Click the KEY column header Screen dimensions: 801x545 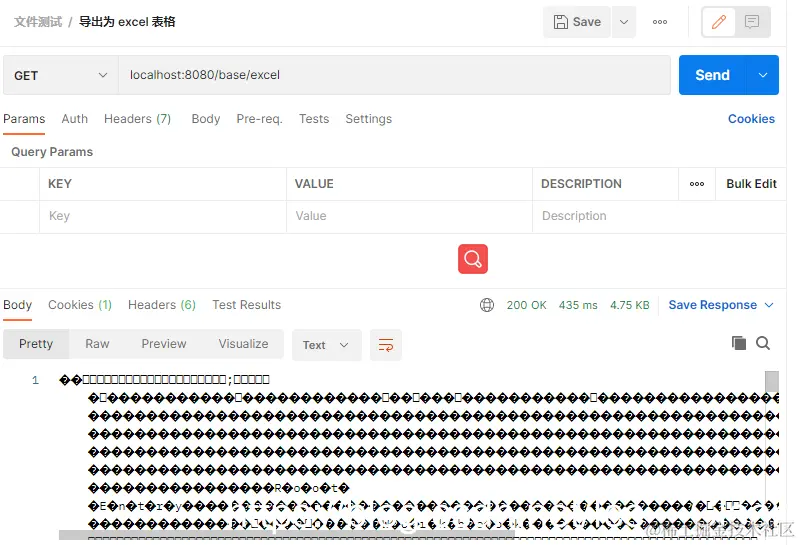click(60, 184)
